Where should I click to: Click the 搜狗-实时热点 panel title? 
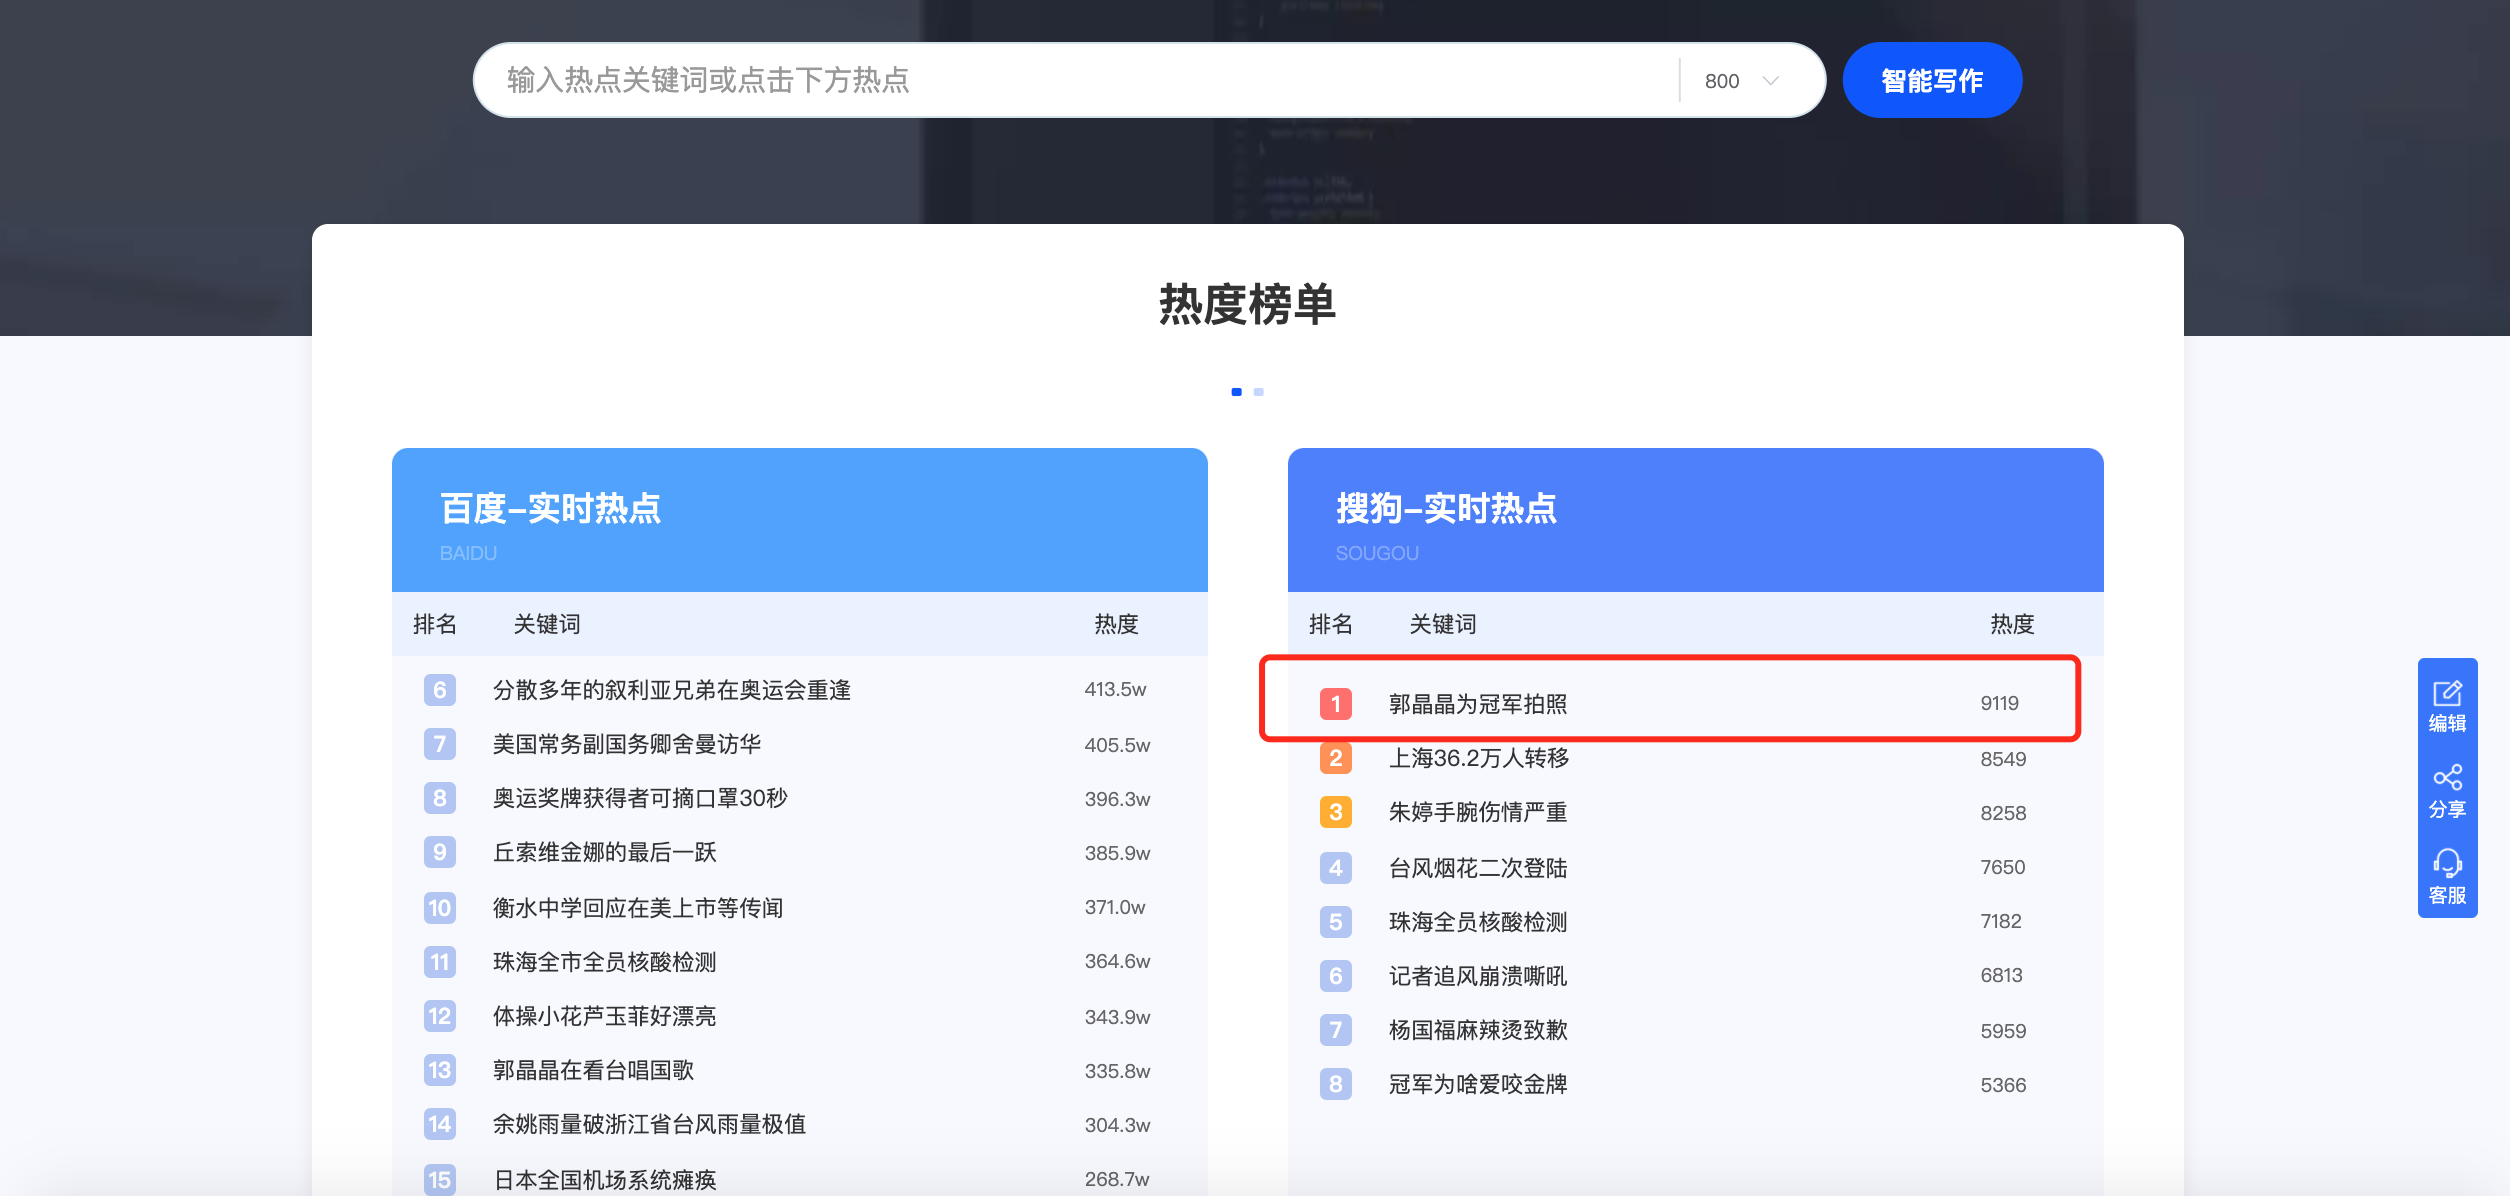pyautogui.click(x=1446, y=509)
